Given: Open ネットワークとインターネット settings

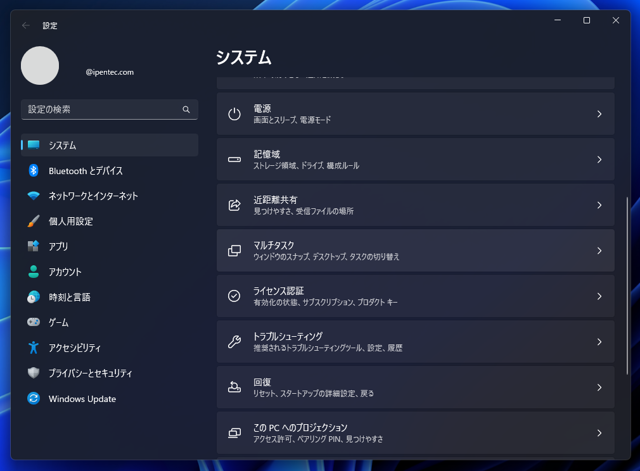Looking at the screenshot, I should point(109,196).
